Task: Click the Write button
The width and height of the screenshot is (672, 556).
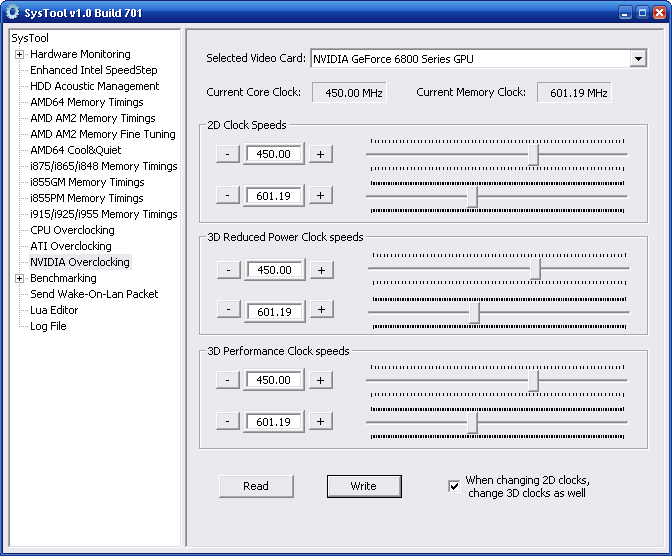Action: click(363, 486)
